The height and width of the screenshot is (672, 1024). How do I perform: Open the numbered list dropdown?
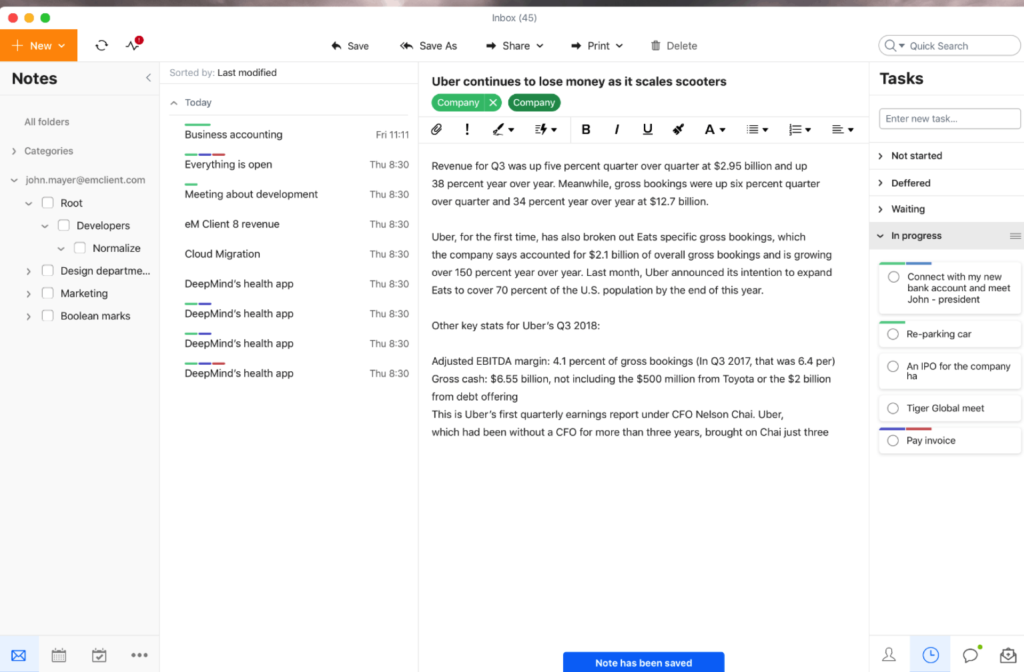[799, 129]
